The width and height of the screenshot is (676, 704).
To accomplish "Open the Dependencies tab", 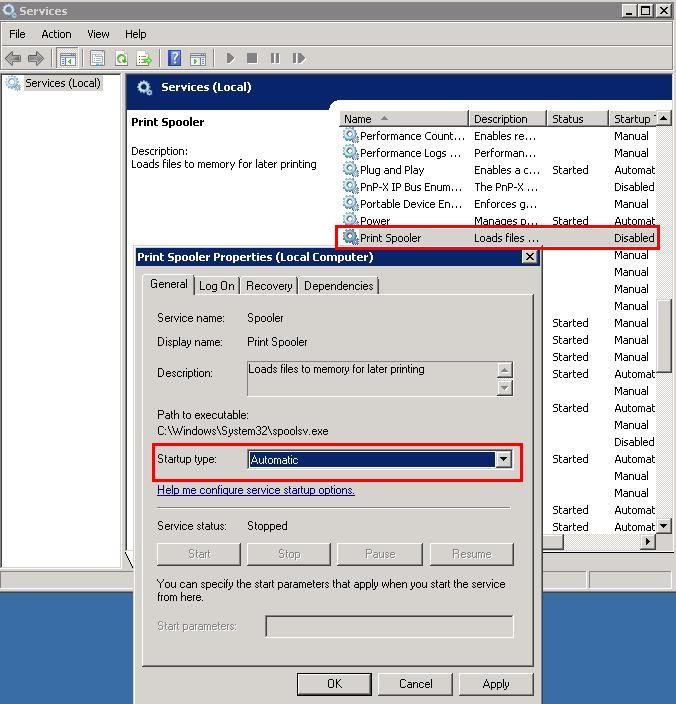I will 338,286.
